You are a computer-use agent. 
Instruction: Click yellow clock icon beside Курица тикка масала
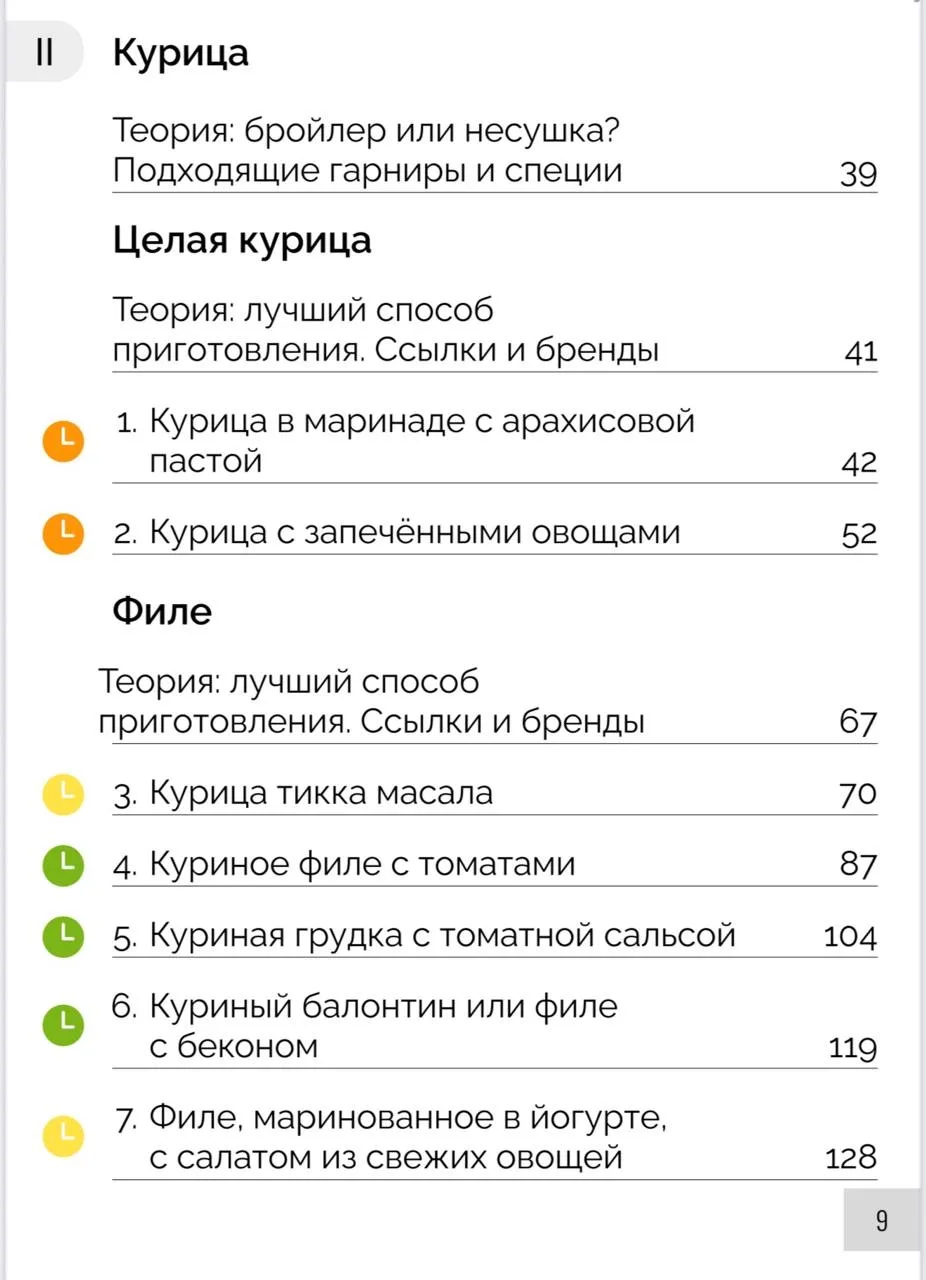click(x=61, y=794)
